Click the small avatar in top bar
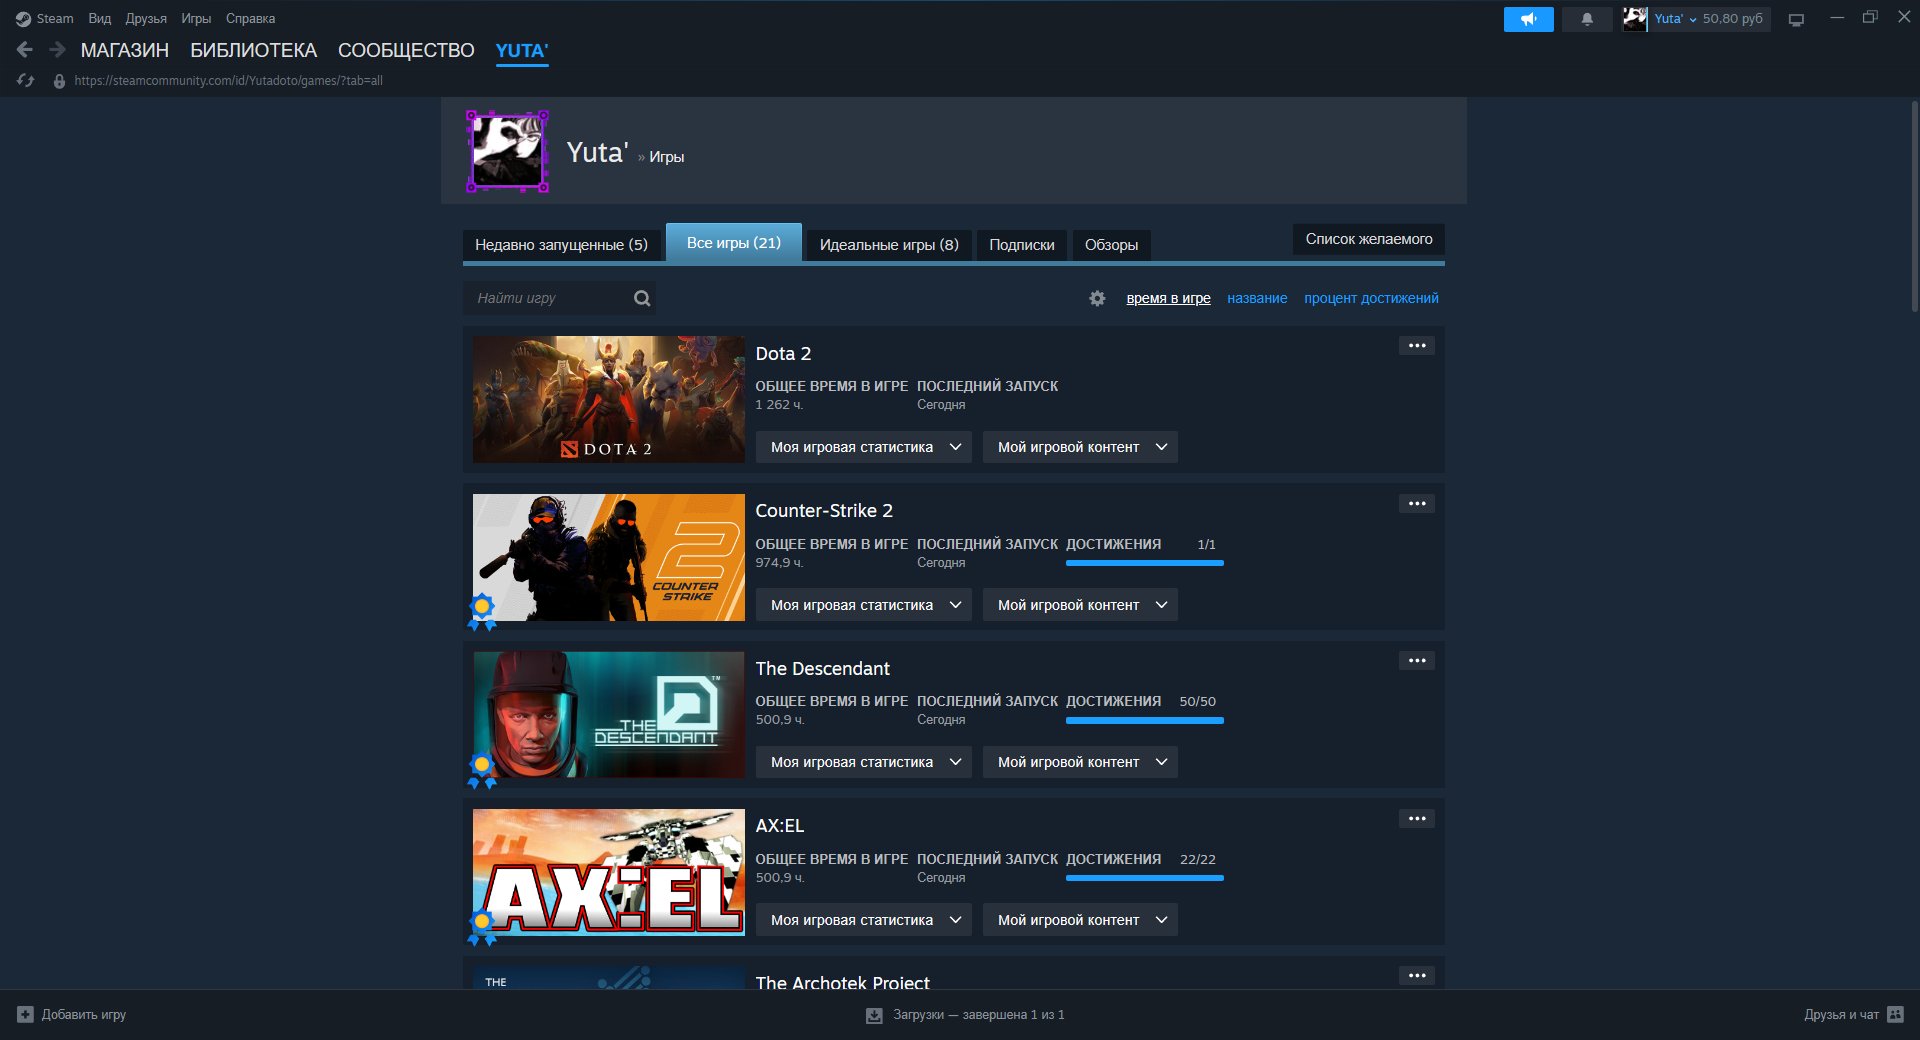The height and width of the screenshot is (1040, 1920). [1635, 19]
